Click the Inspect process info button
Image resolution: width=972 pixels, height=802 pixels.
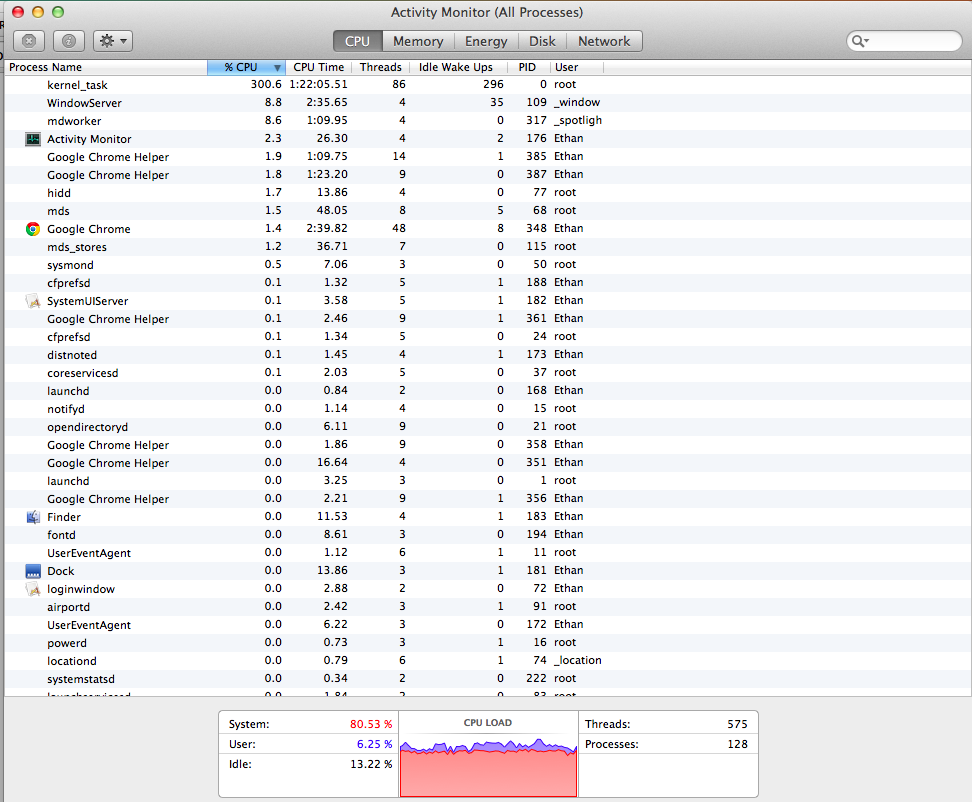(69, 41)
